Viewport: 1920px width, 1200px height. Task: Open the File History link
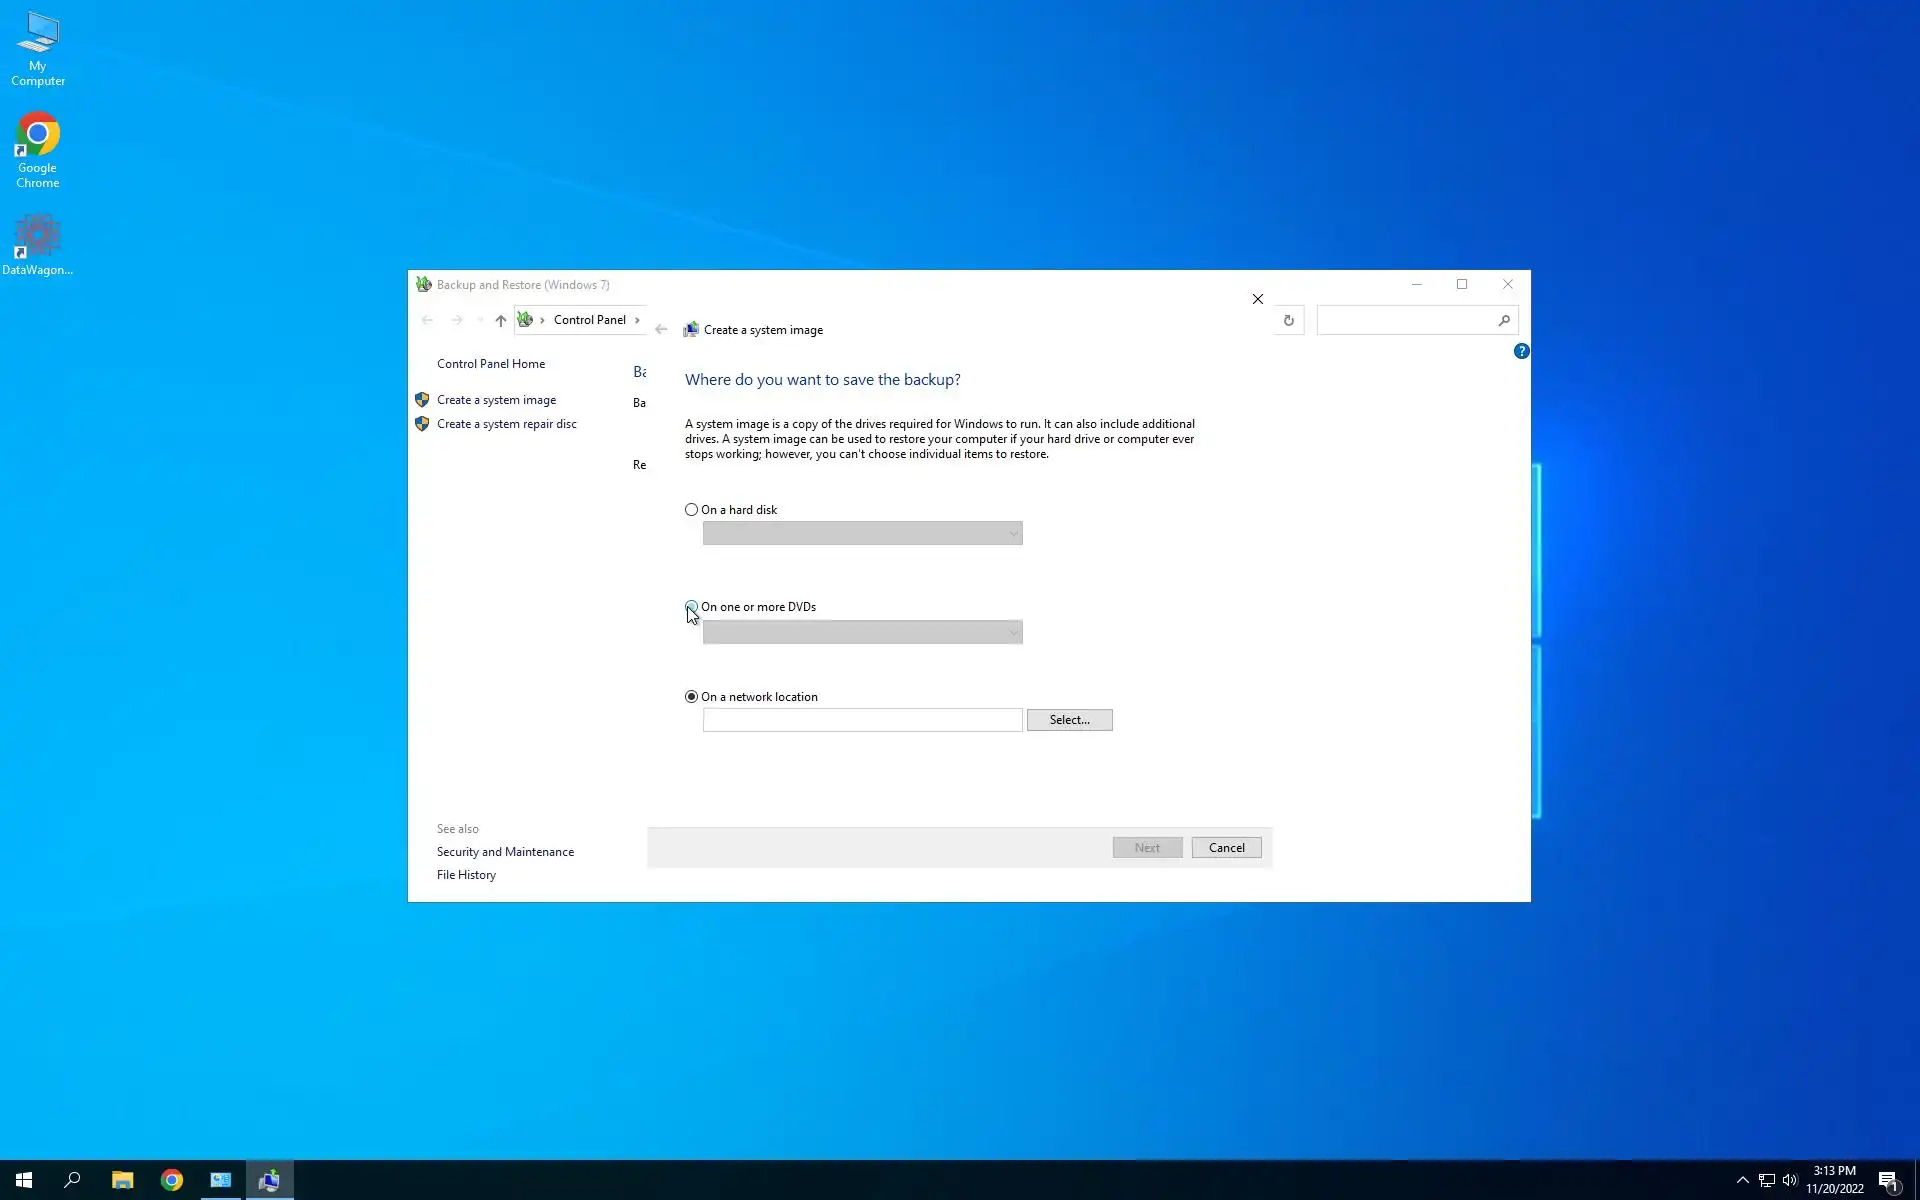coord(466,875)
